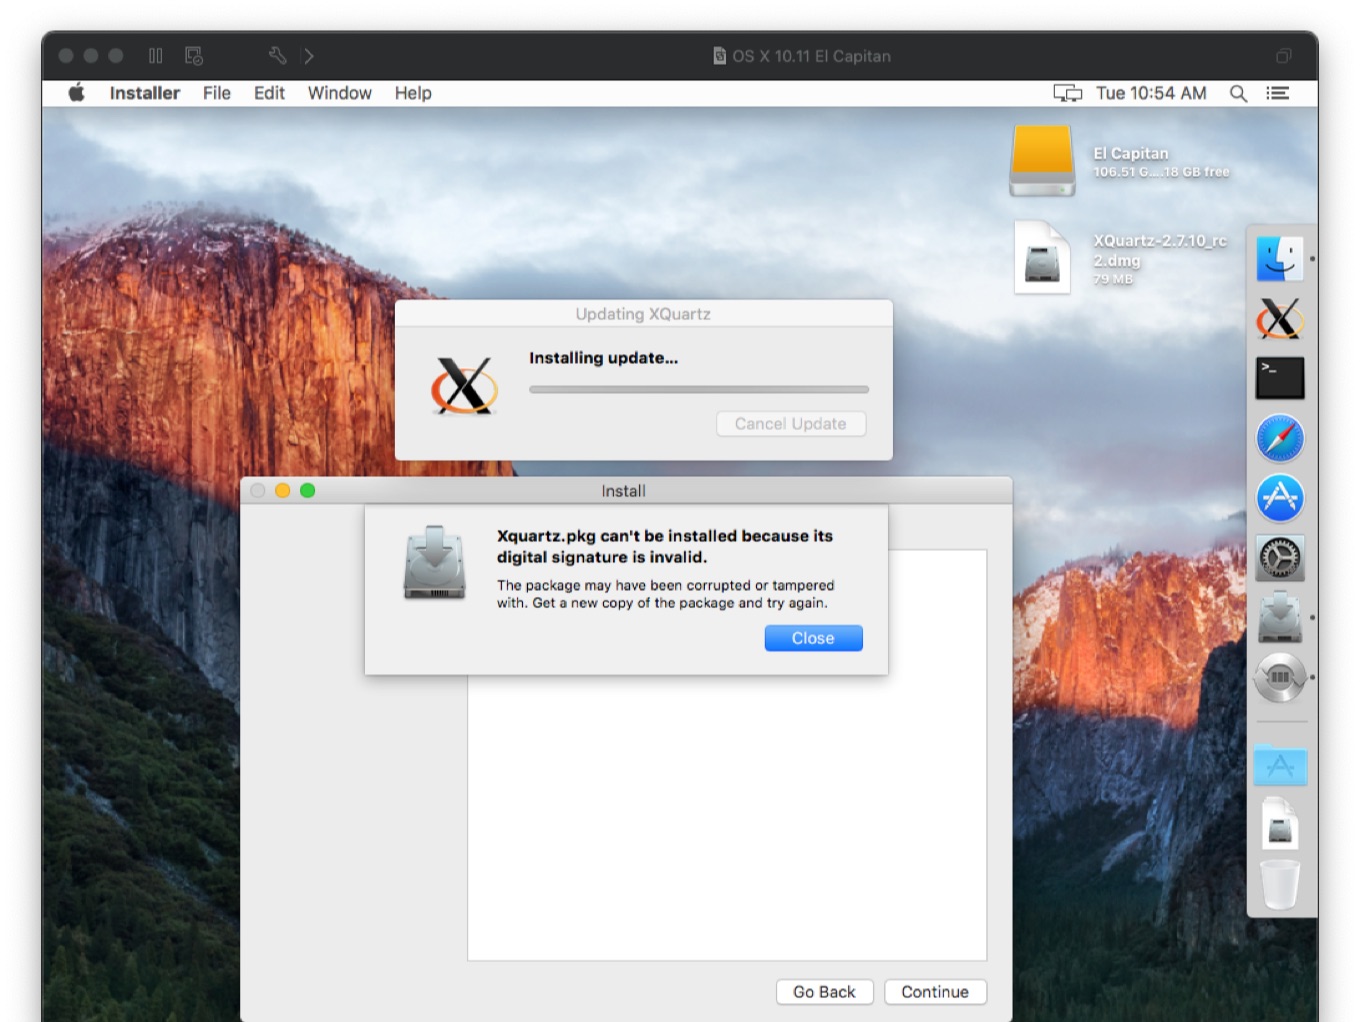The width and height of the screenshot is (1360, 1022).
Task: Open the Window menu
Action: point(339,93)
